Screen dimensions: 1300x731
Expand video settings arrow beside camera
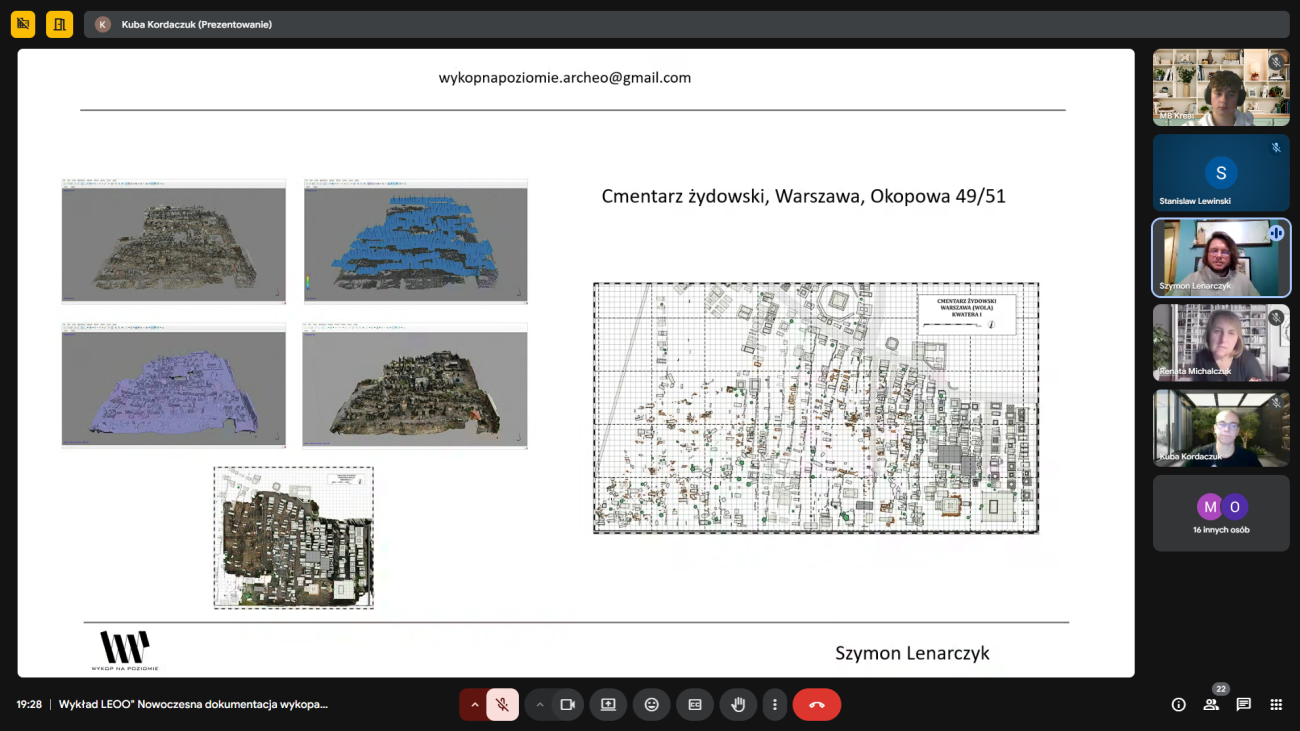pos(540,704)
